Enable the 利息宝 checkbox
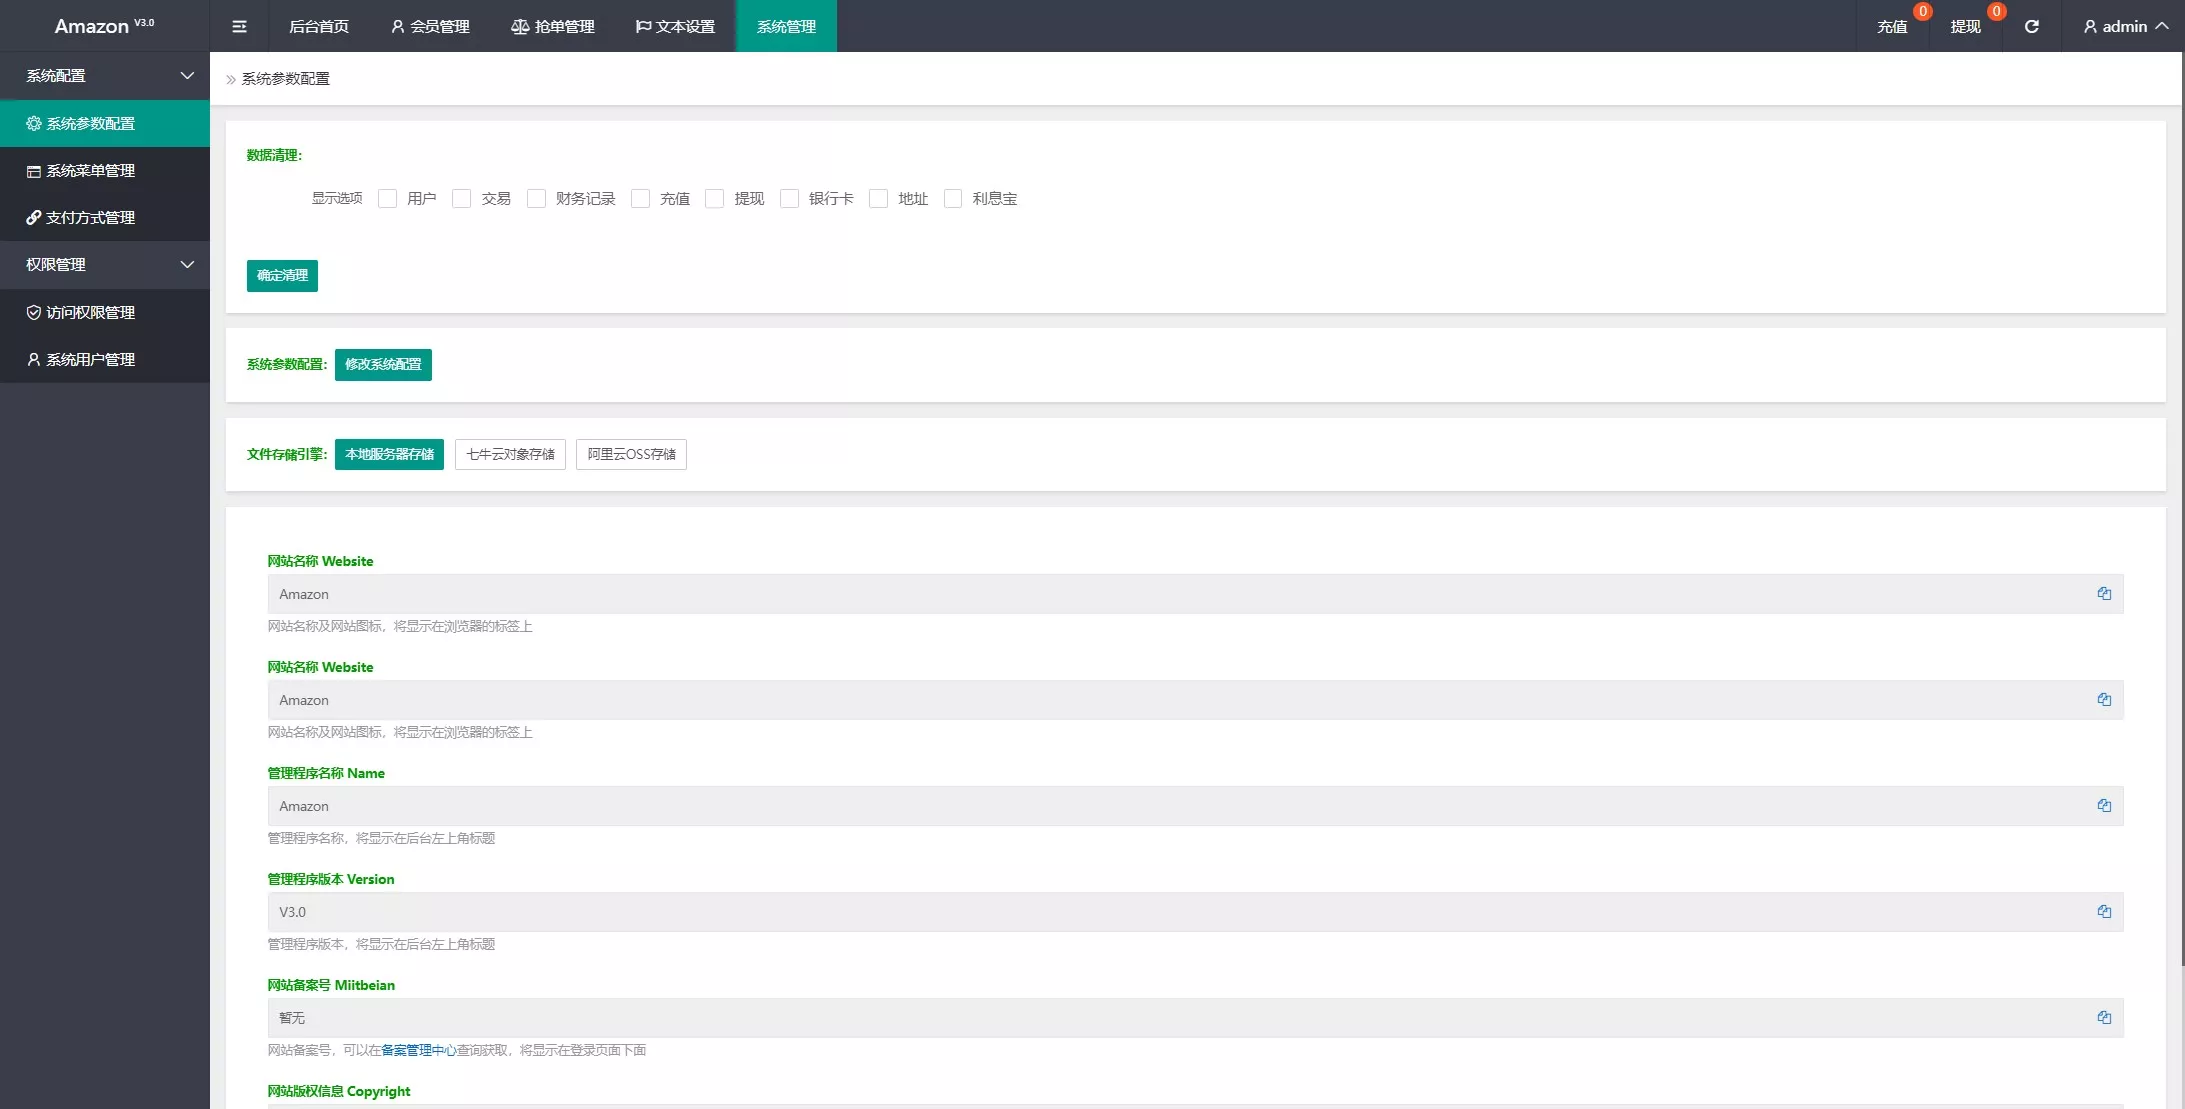Viewport: 2185px width, 1109px height. [x=953, y=199]
